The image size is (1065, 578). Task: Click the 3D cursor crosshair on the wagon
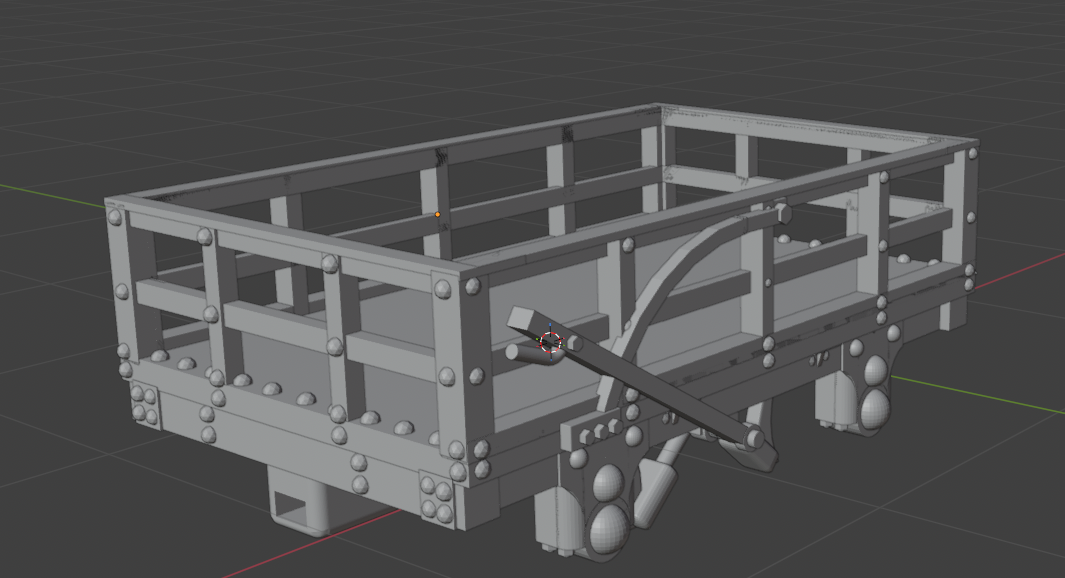551,342
